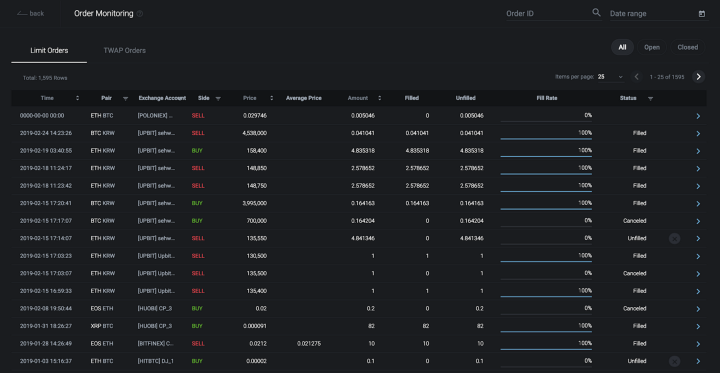
Task: Switch to the TWAP Orders tab
Action: click(124, 51)
